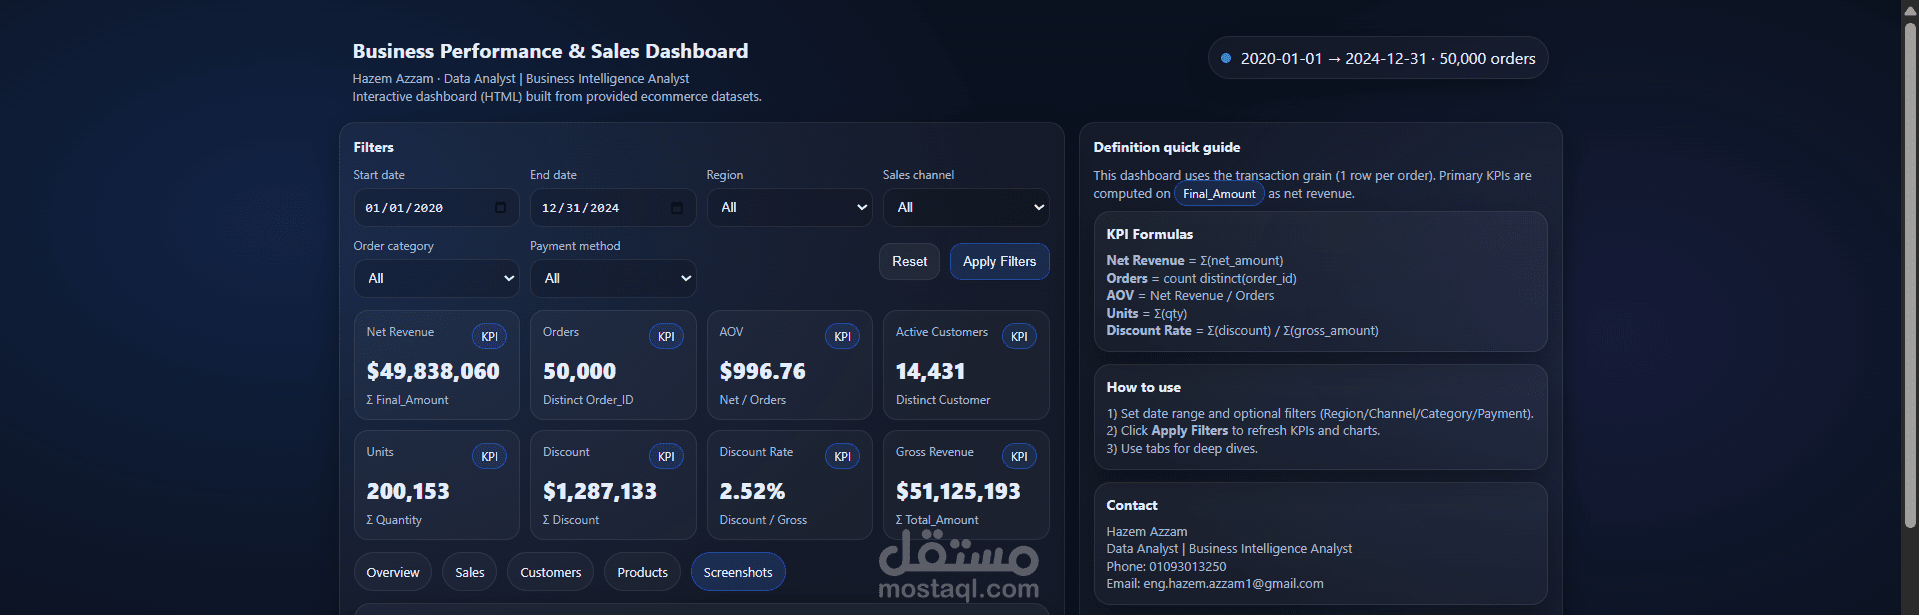Click the Orders value 50,000
This screenshot has height=615, width=1919.
tap(579, 372)
